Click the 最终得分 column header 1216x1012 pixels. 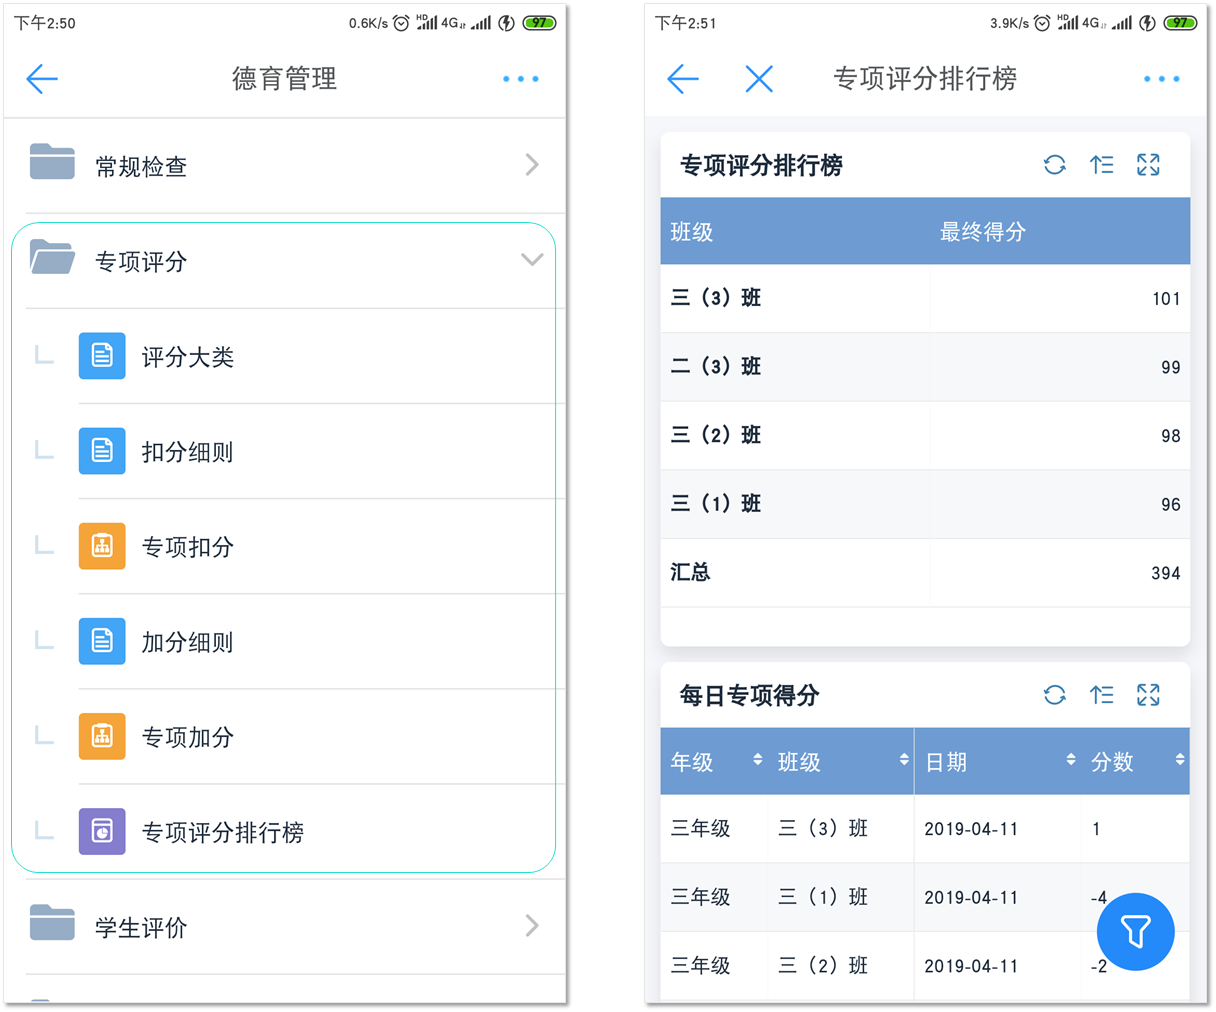983,232
